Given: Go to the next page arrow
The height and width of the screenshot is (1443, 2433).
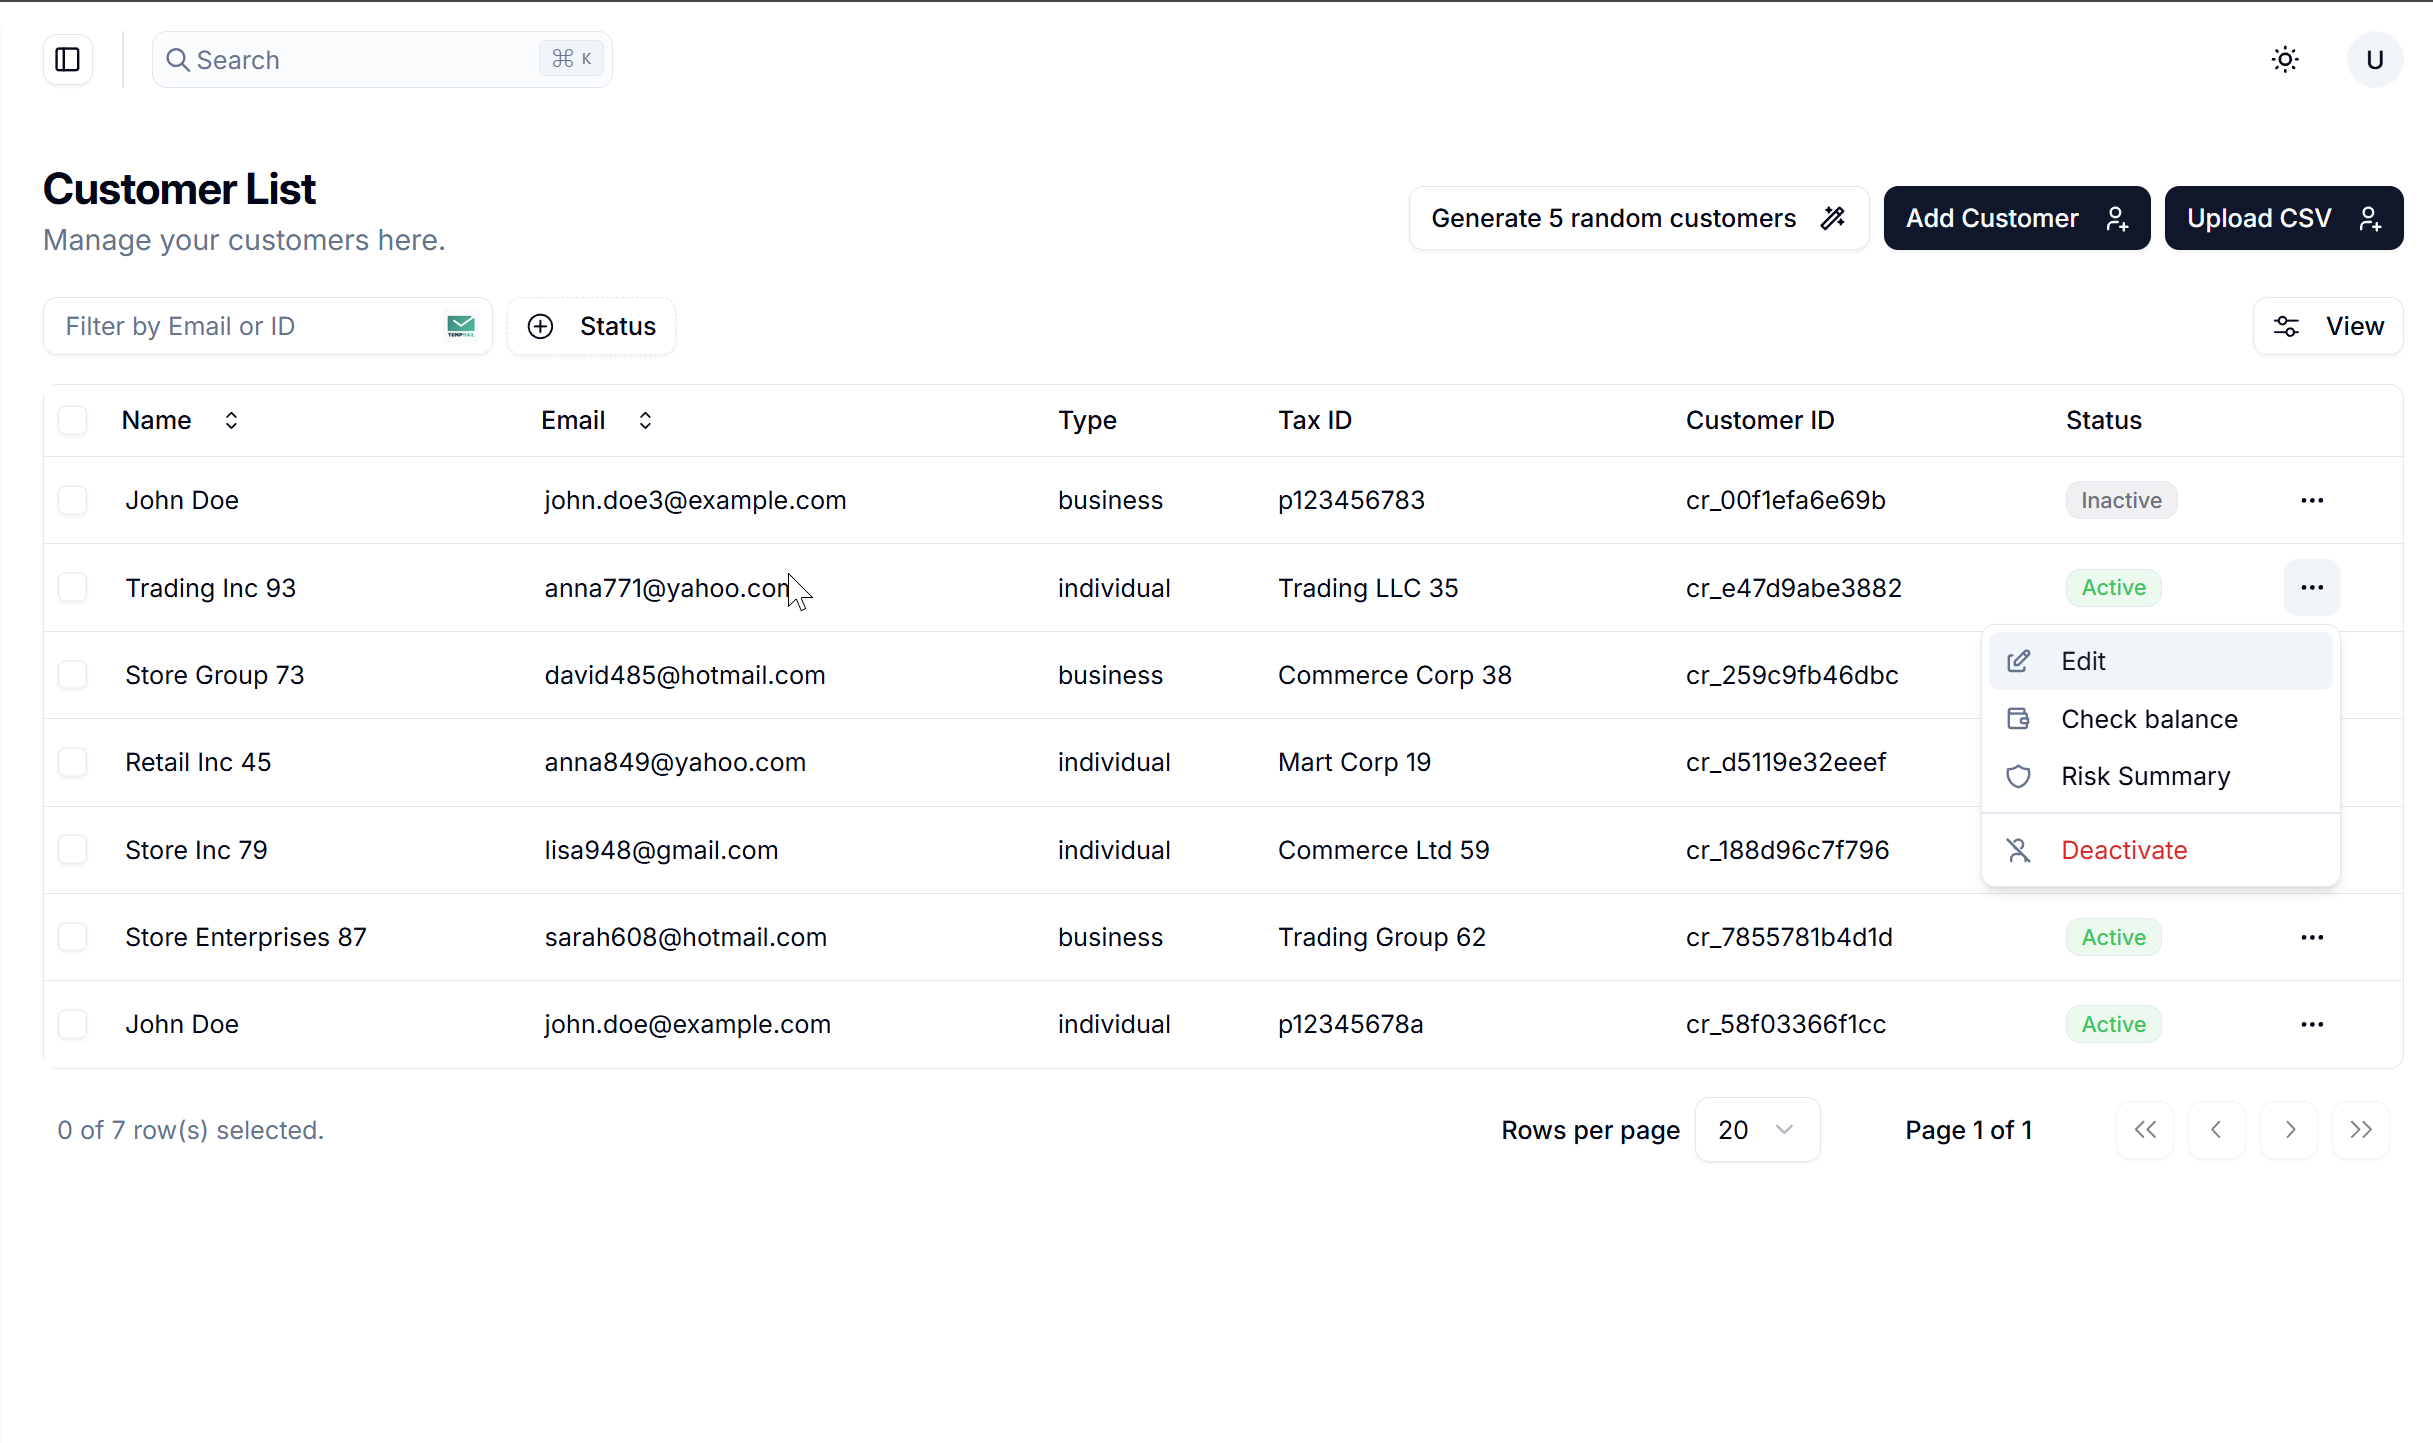Looking at the screenshot, I should pos(2289,1130).
